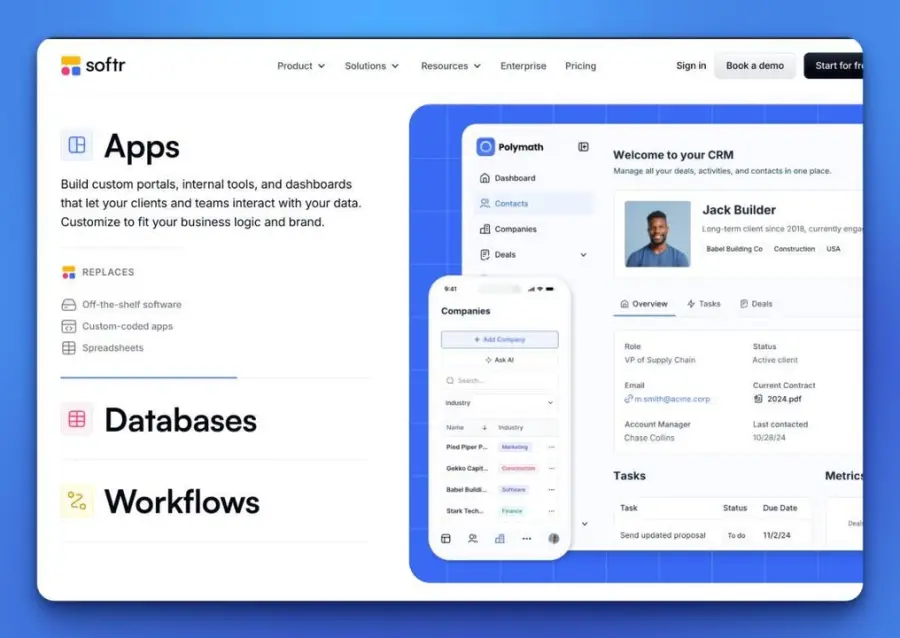The height and width of the screenshot is (638, 900).
Task: Click the small Softr icon beside REPLACES
Action: pos(68,272)
